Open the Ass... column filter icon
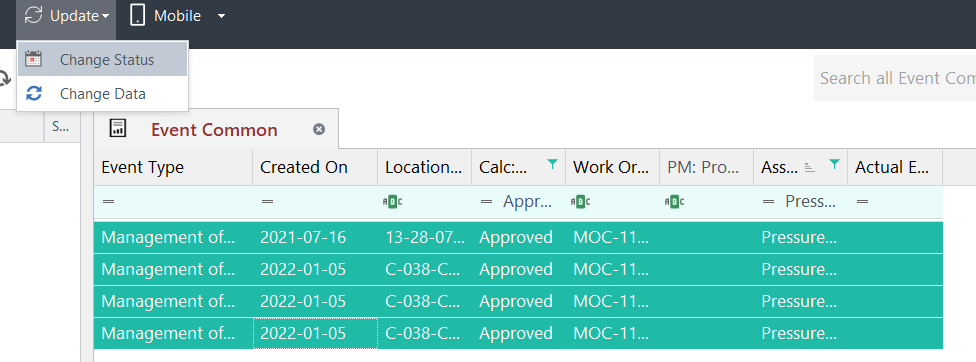The height and width of the screenshot is (362, 976). [835, 164]
